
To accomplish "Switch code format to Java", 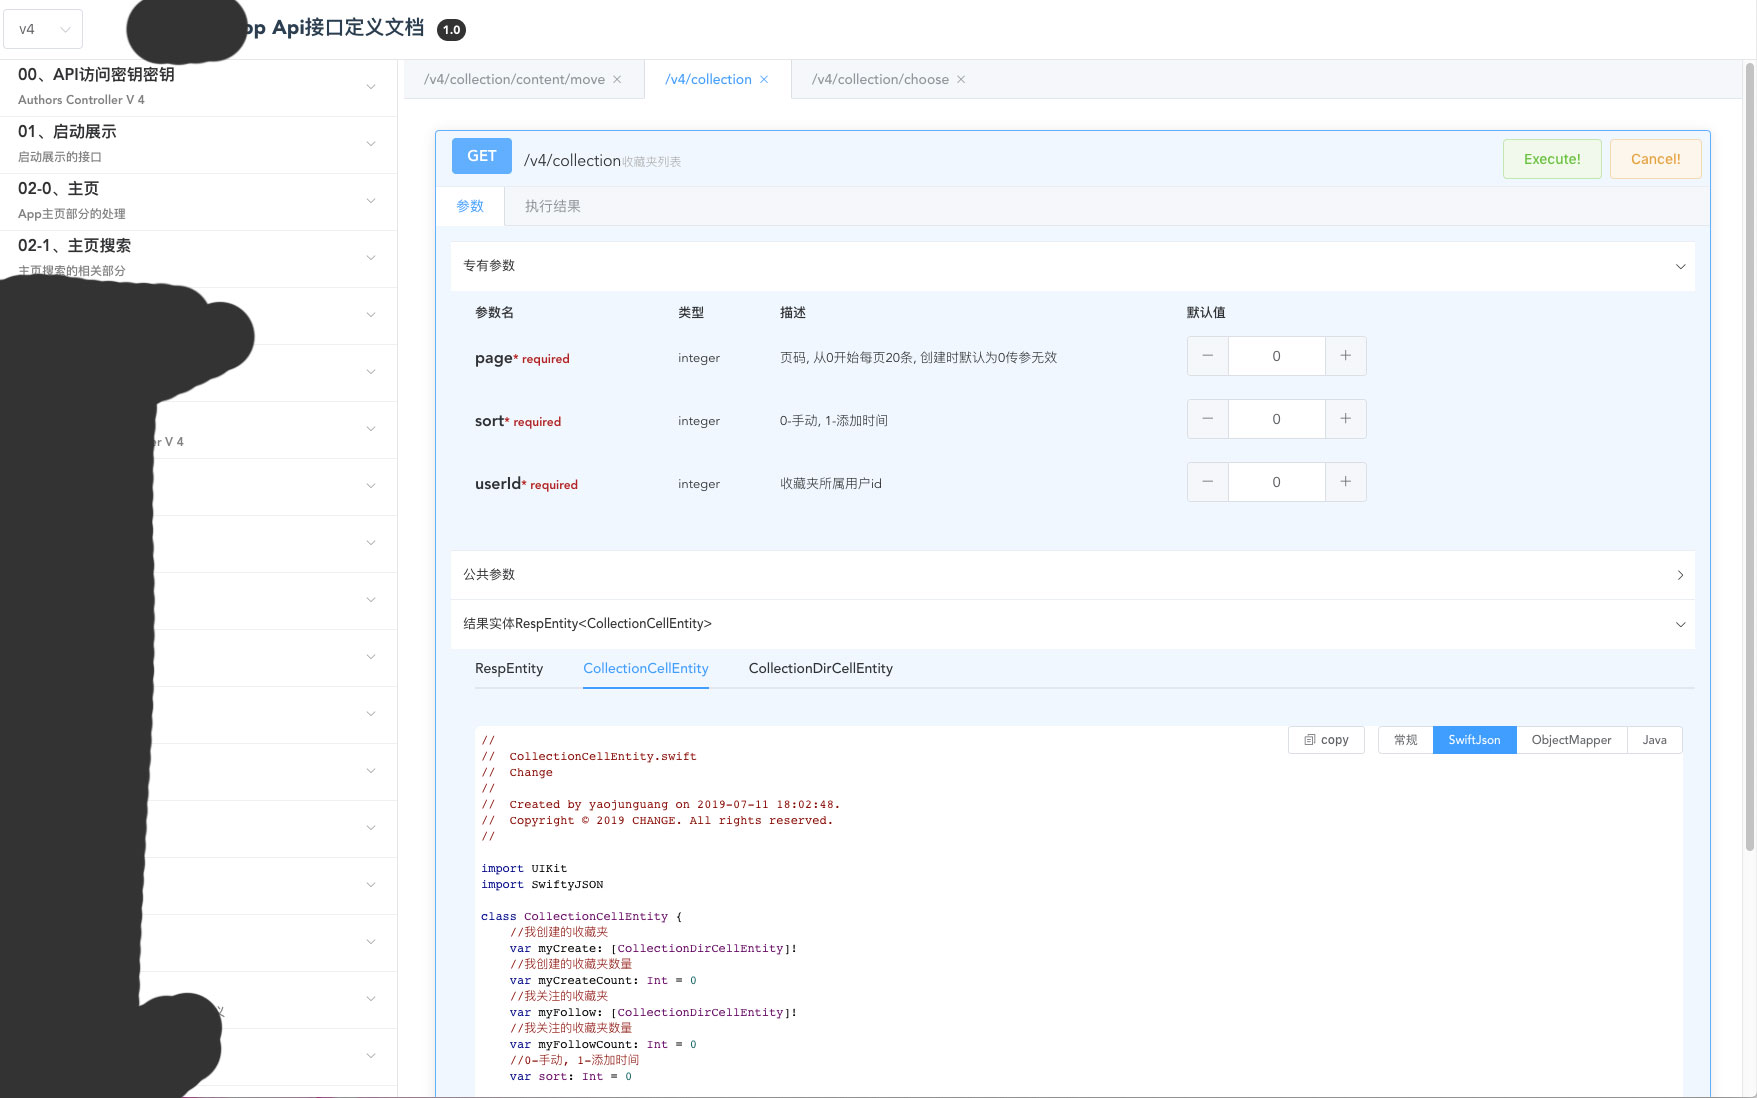I will pyautogui.click(x=1655, y=740).
